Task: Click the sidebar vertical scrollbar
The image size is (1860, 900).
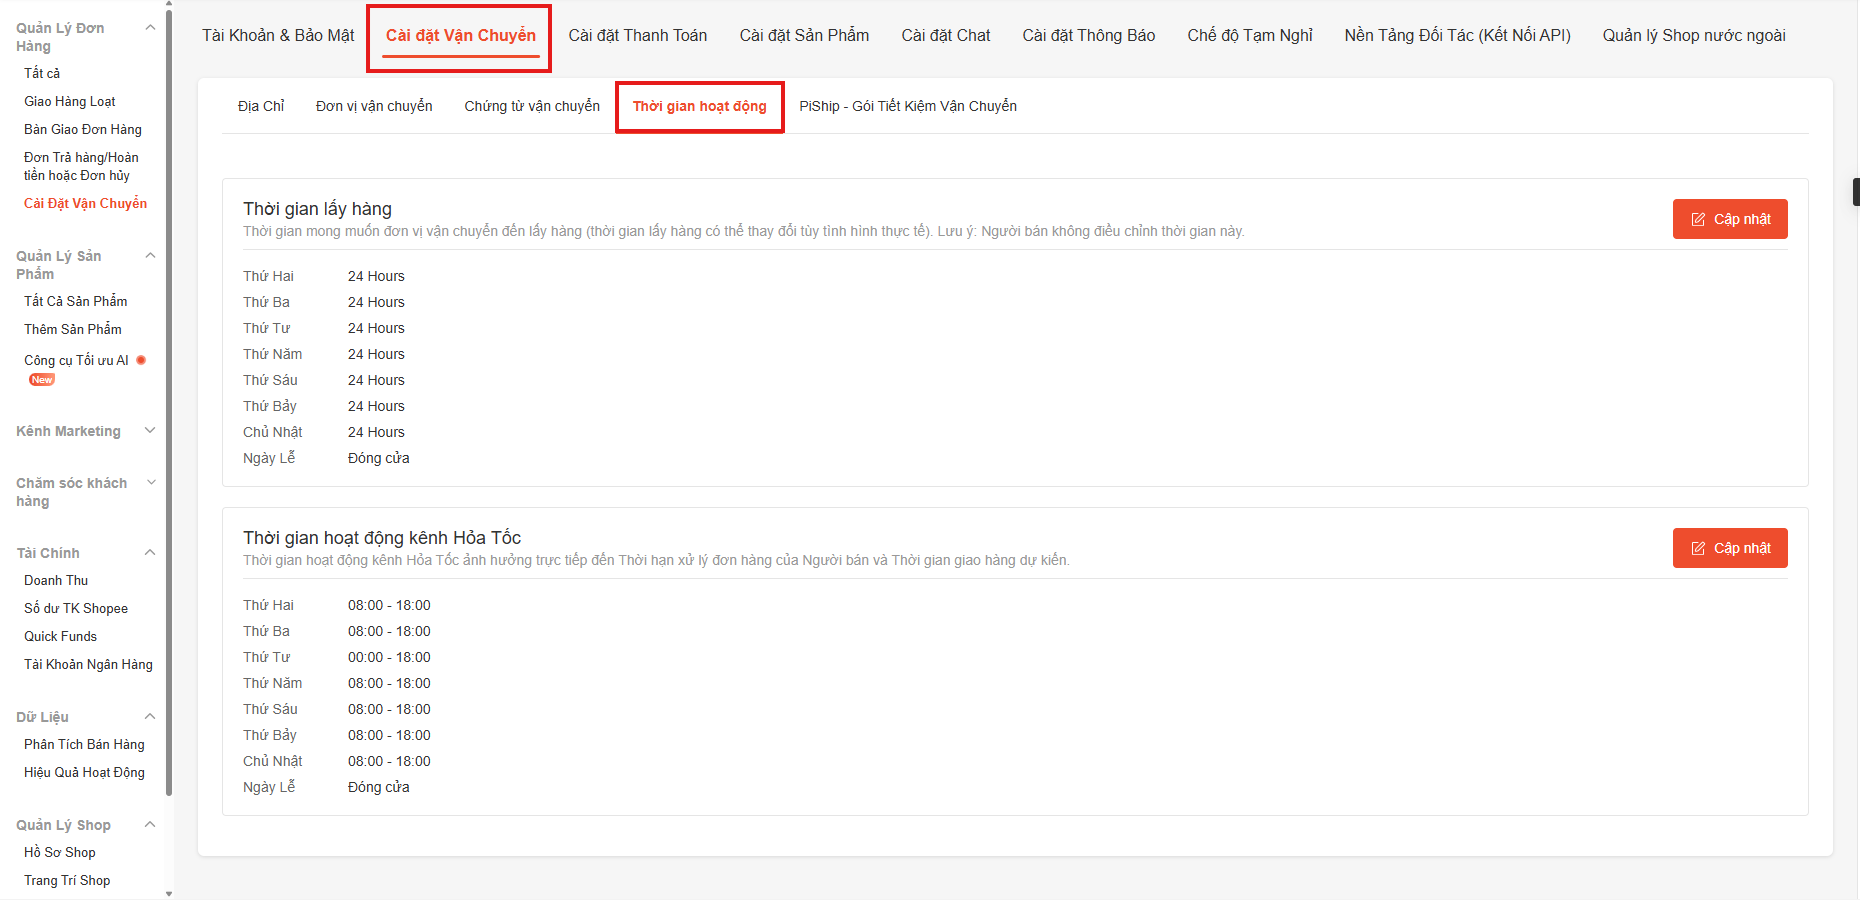Action: pyautogui.click(x=169, y=400)
